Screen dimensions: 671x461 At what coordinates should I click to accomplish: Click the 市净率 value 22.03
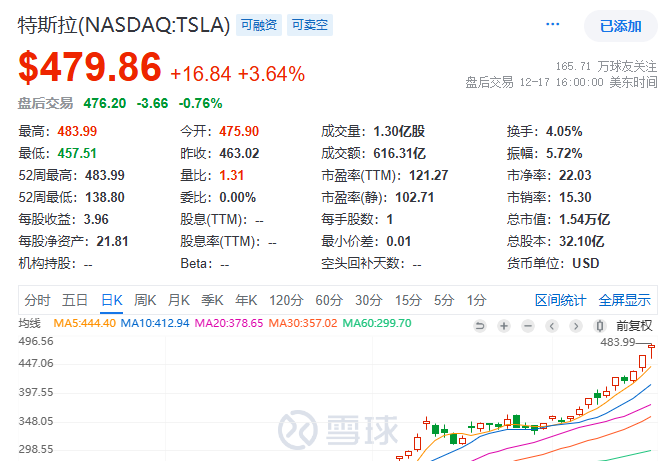(x=575, y=175)
